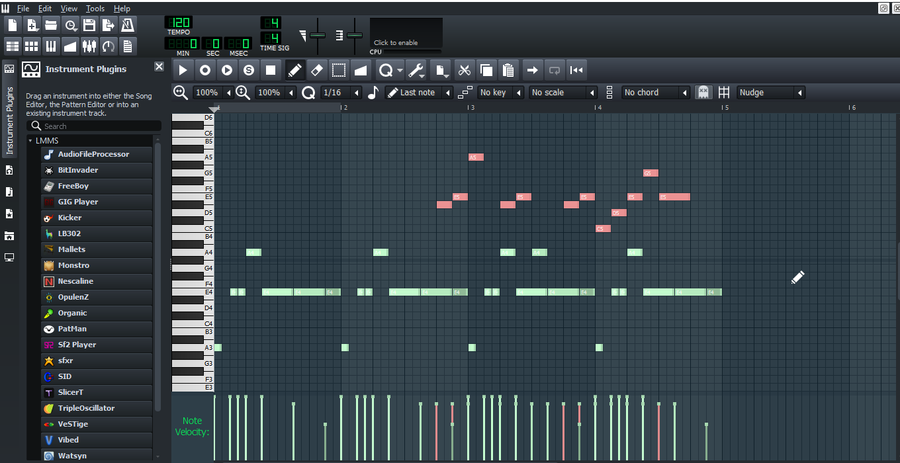Show the Song Editor window icon
This screenshot has width=900, height=463.
13,46
